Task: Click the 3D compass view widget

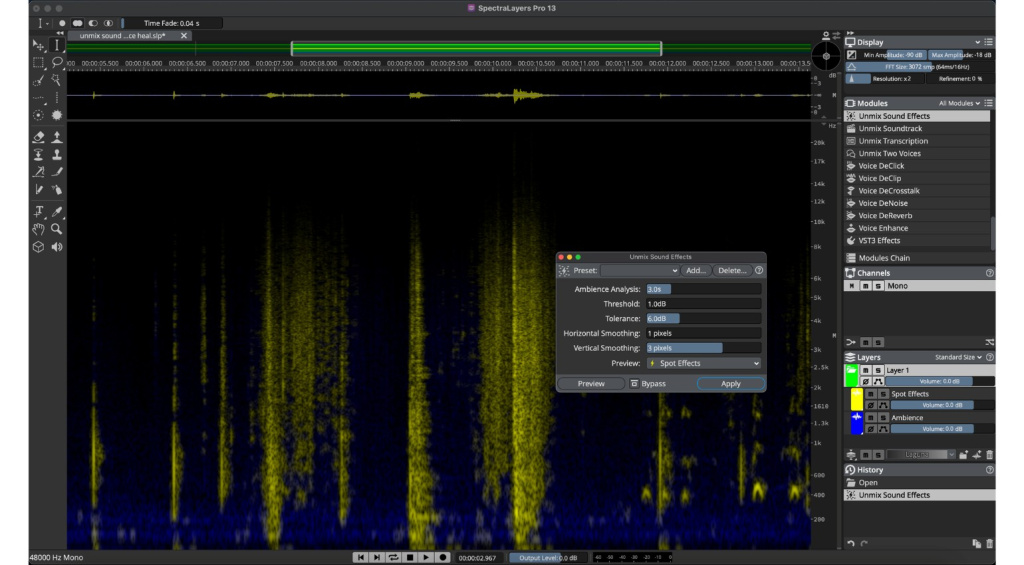Action: 826,57
